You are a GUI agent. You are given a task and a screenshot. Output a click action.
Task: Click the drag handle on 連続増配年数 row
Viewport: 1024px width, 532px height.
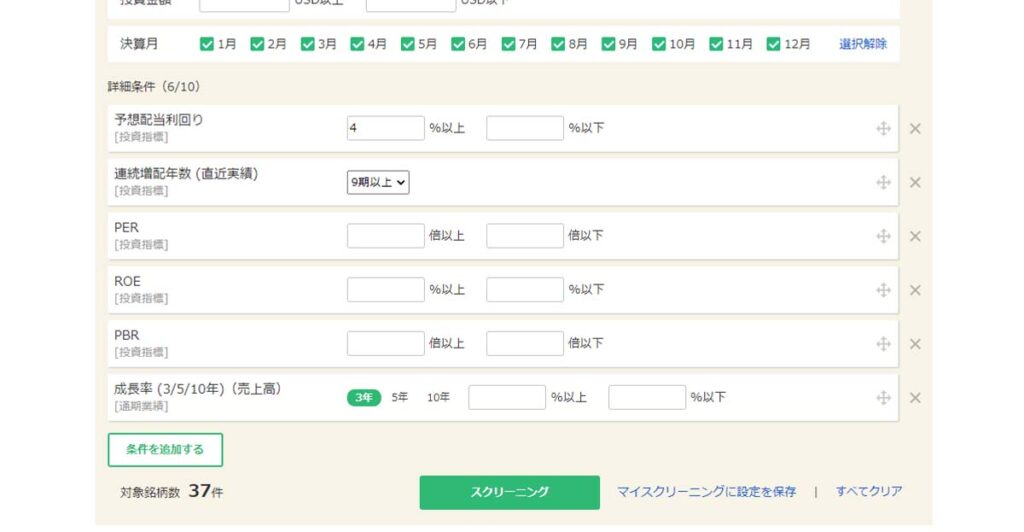tap(883, 183)
